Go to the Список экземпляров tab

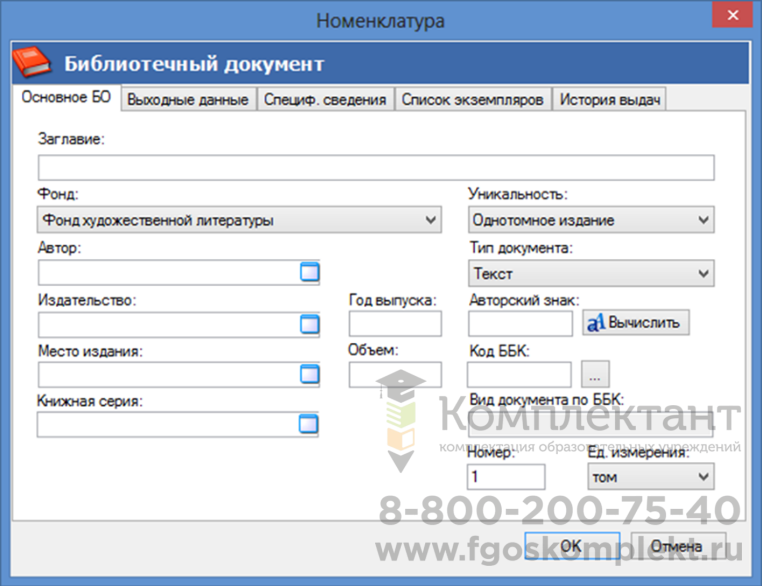[x=472, y=100]
